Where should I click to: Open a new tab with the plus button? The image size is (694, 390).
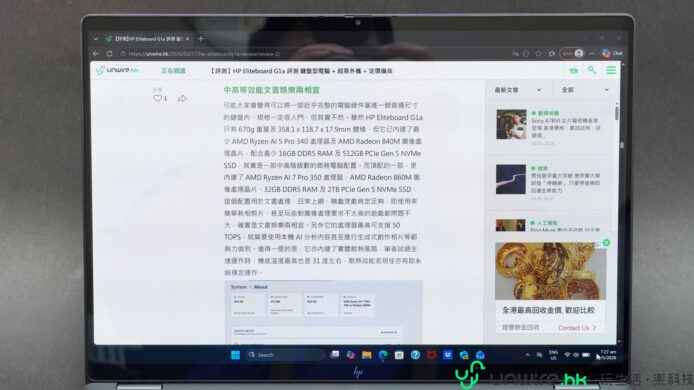click(x=200, y=39)
